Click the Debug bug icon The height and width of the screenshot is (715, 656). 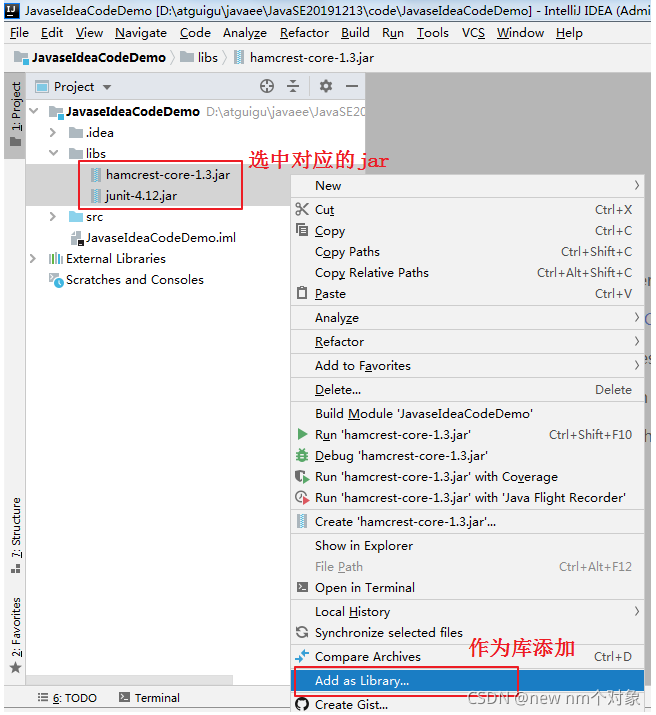pyautogui.click(x=301, y=455)
